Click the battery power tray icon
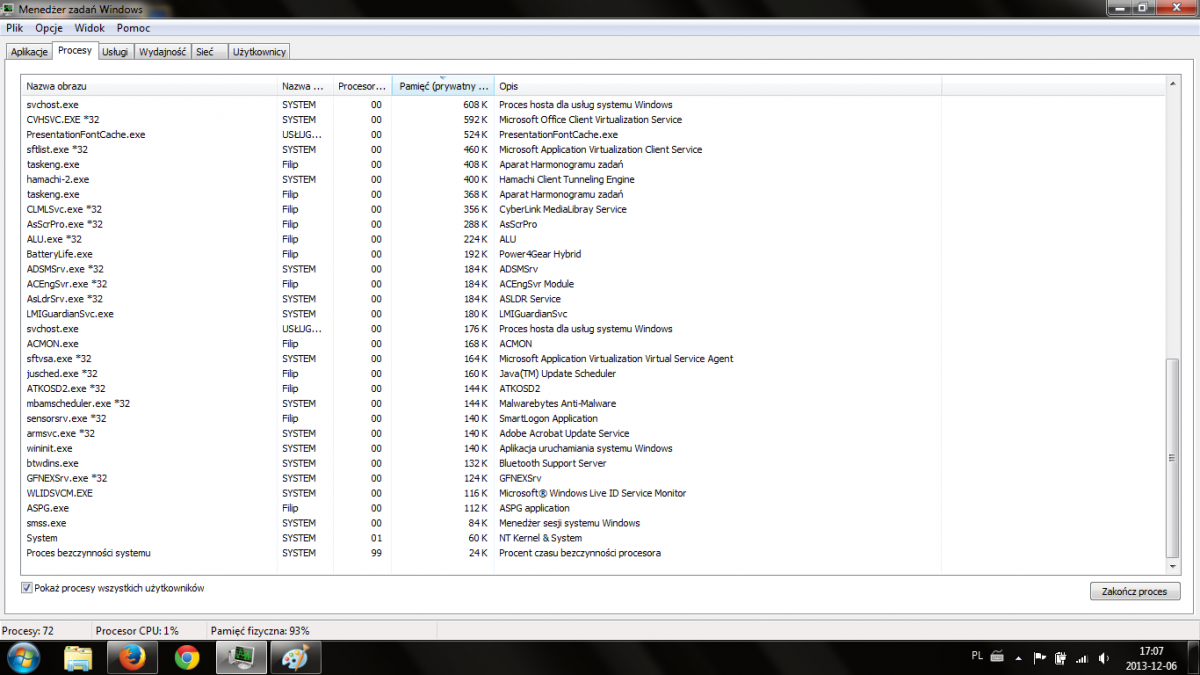The image size is (1200, 675). tap(1060, 658)
